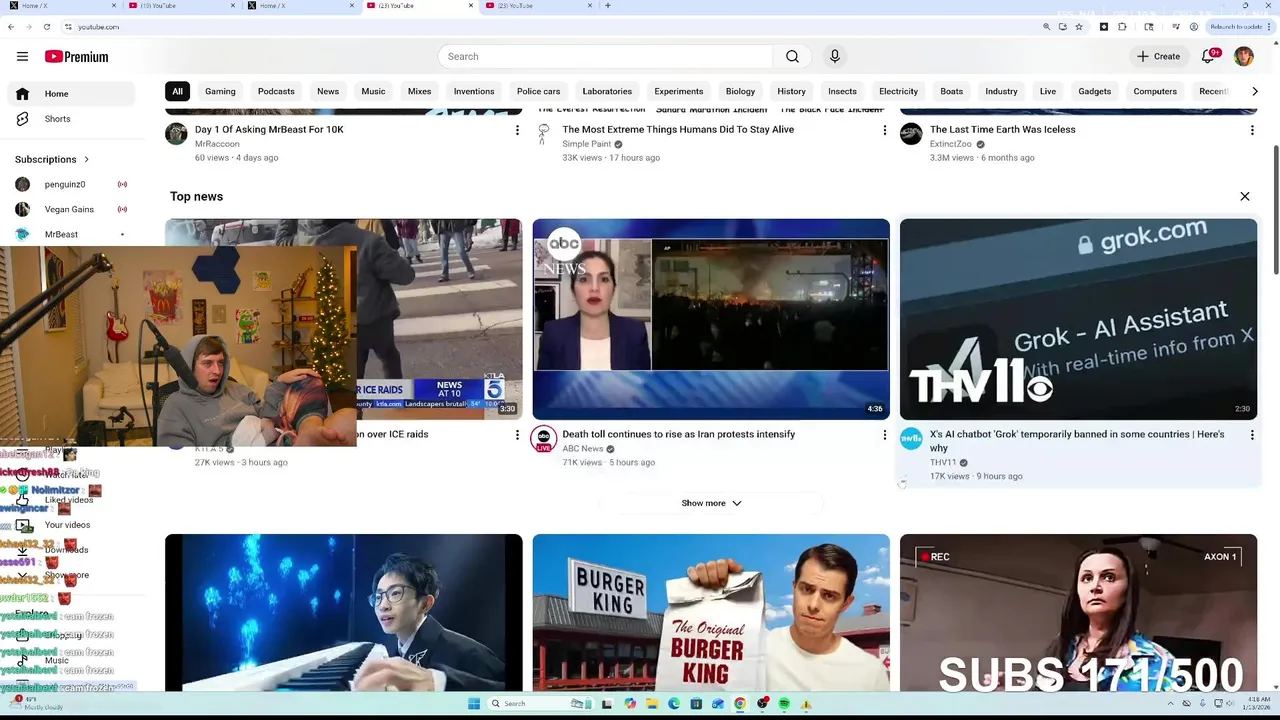Click the YouTube Premium logo

(76, 56)
